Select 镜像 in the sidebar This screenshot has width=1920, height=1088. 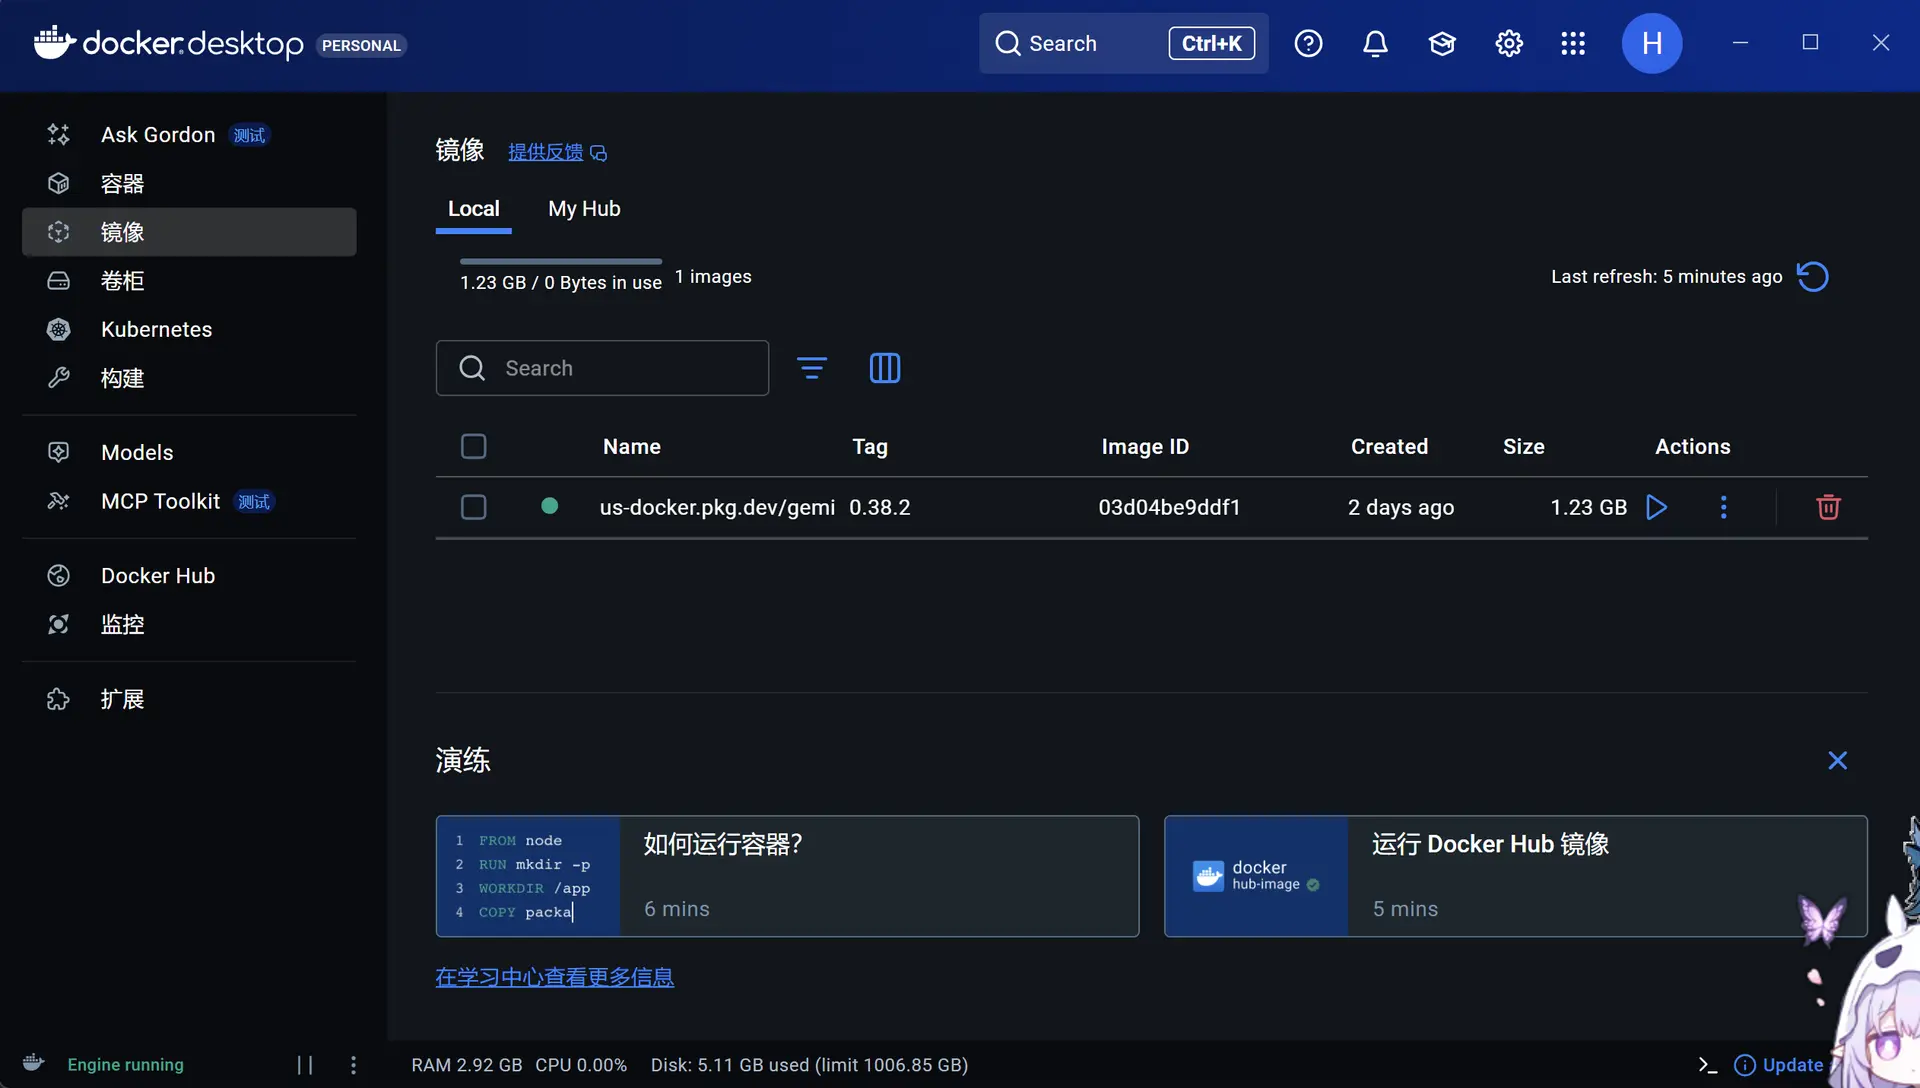pos(189,232)
